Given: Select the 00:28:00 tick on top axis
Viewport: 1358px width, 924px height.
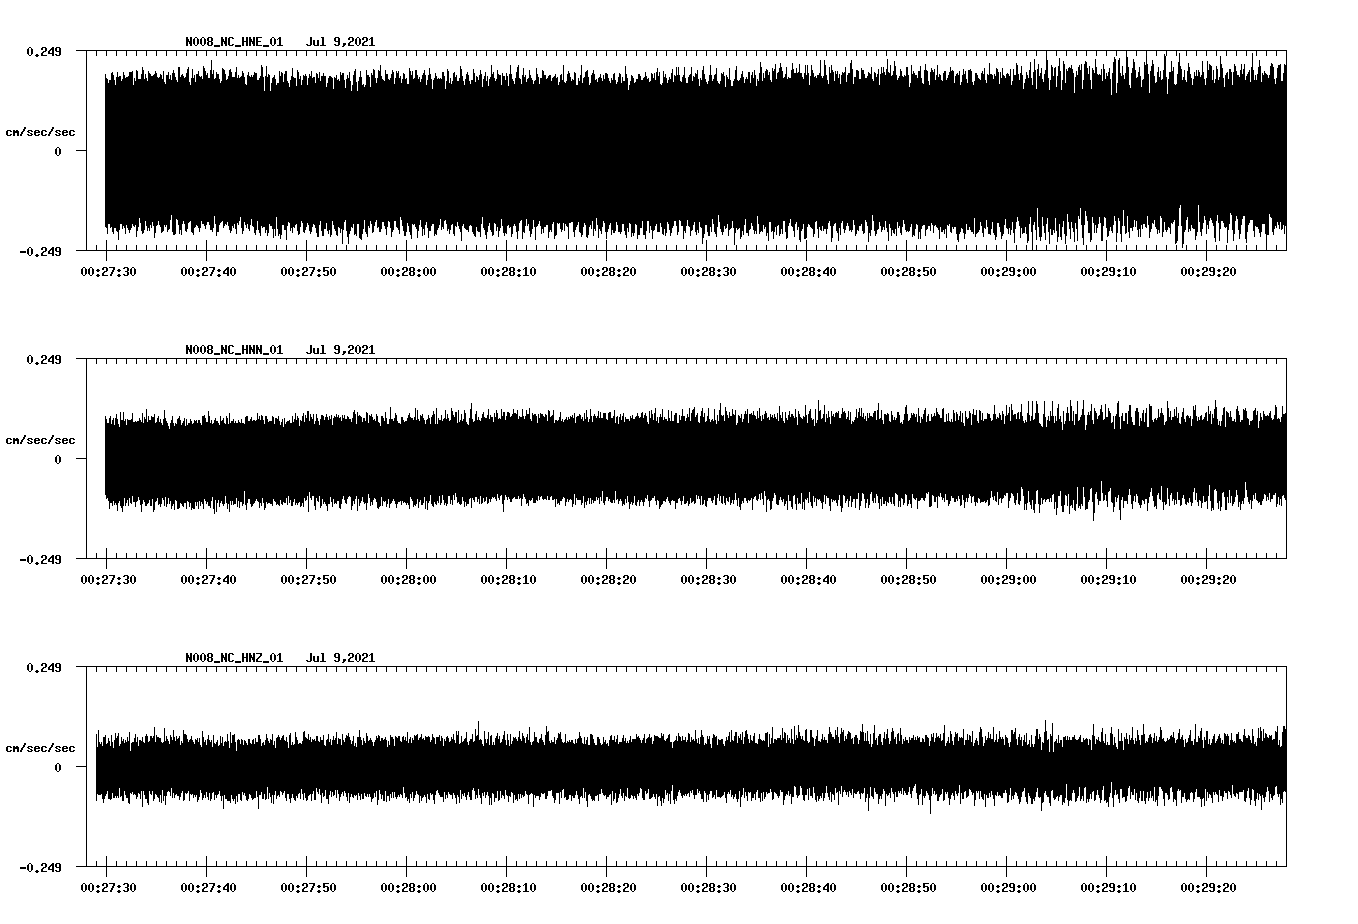Looking at the screenshot, I should click(409, 269).
